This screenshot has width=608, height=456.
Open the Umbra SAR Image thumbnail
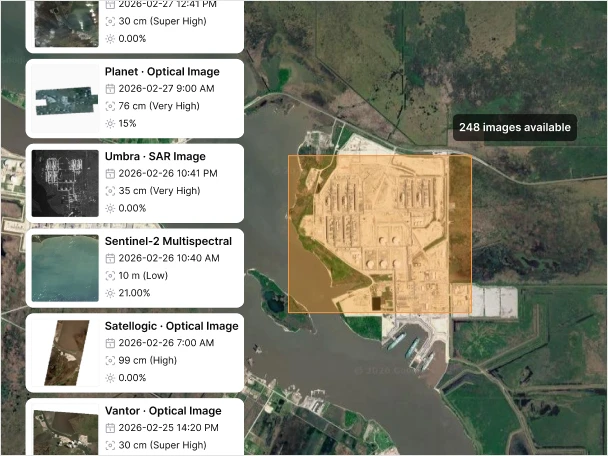click(x=65, y=183)
